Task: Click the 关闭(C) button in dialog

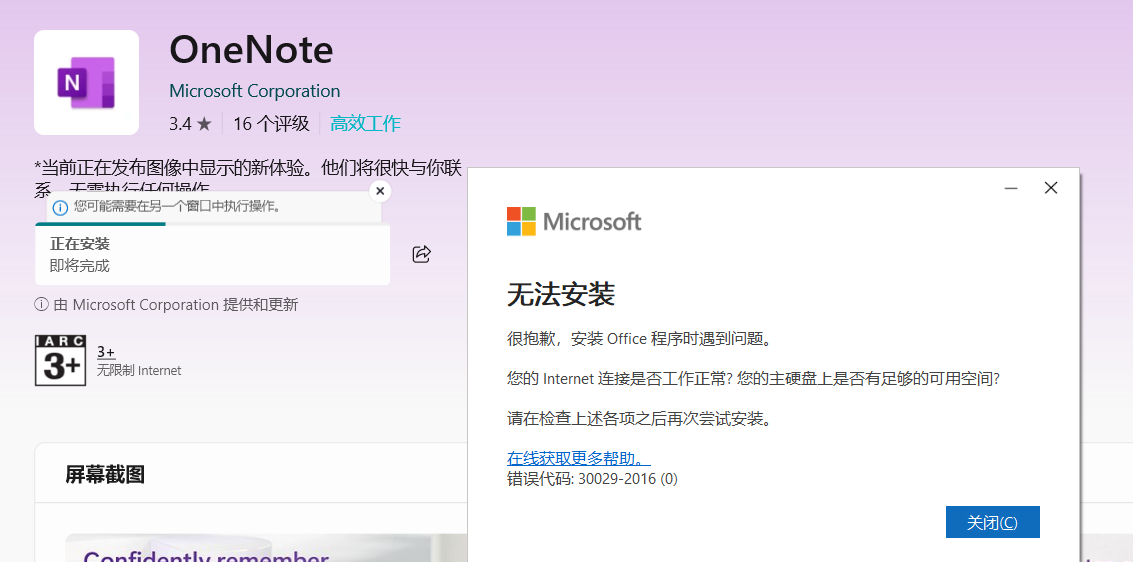Action: (x=992, y=522)
